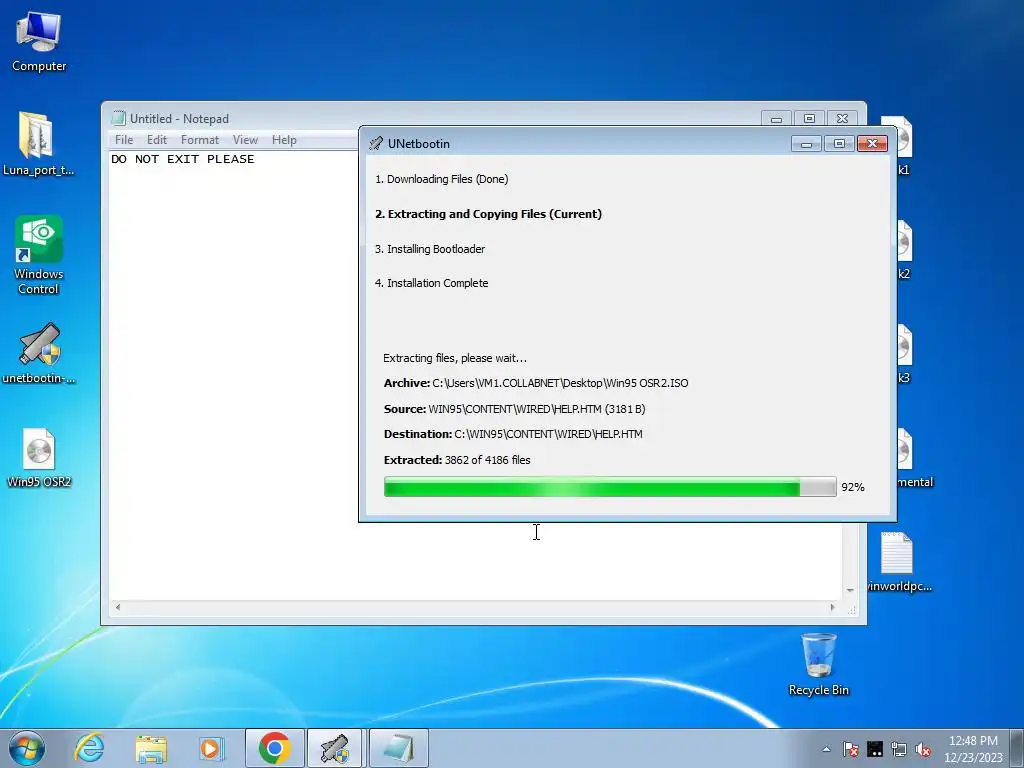Screen dimensions: 1024x768
Task: Maximize the UNetbootin window
Action: pyautogui.click(x=839, y=144)
